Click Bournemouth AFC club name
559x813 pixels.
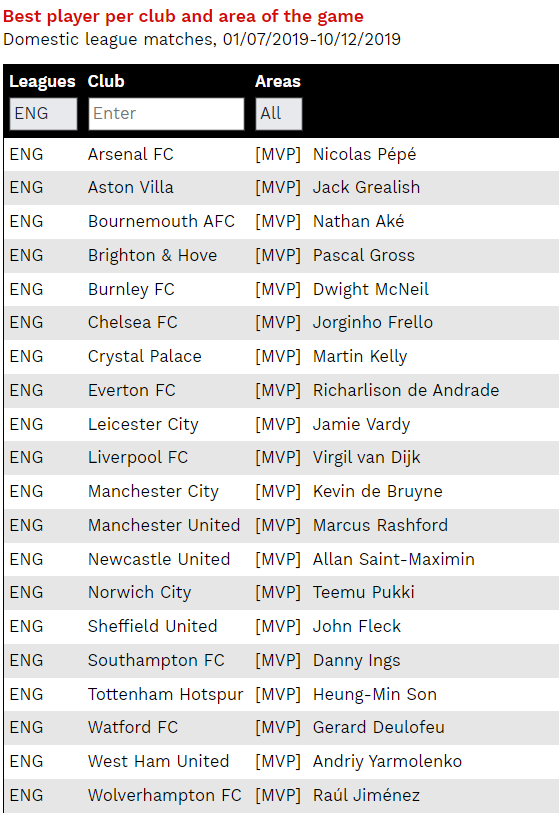pos(161,221)
